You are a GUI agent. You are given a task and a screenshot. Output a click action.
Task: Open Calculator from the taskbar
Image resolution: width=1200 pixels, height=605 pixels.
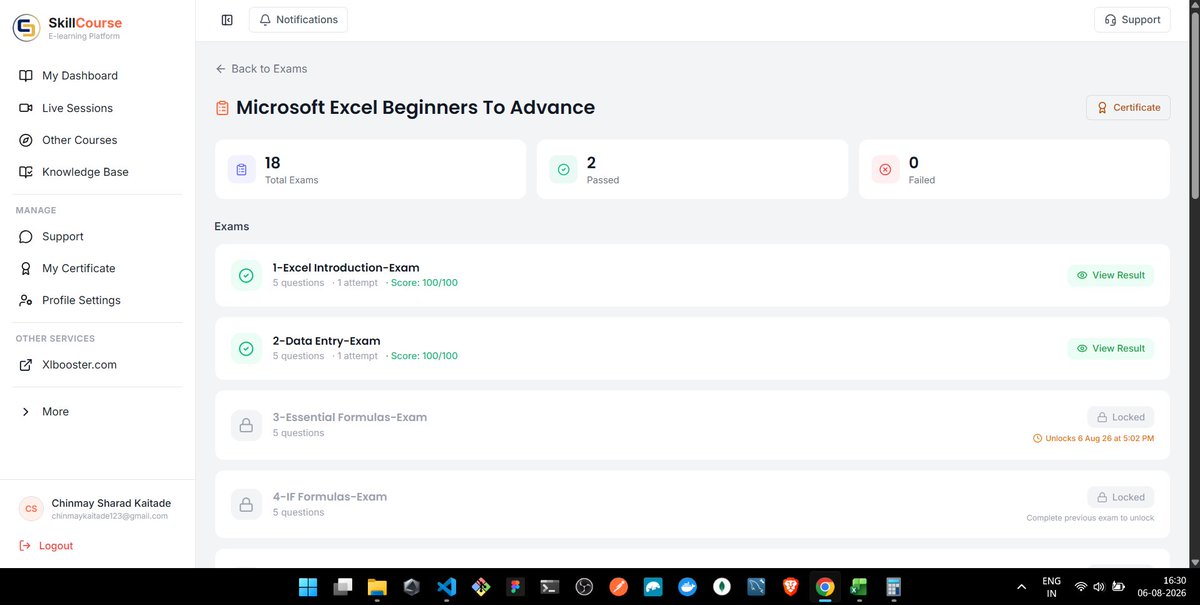point(894,587)
